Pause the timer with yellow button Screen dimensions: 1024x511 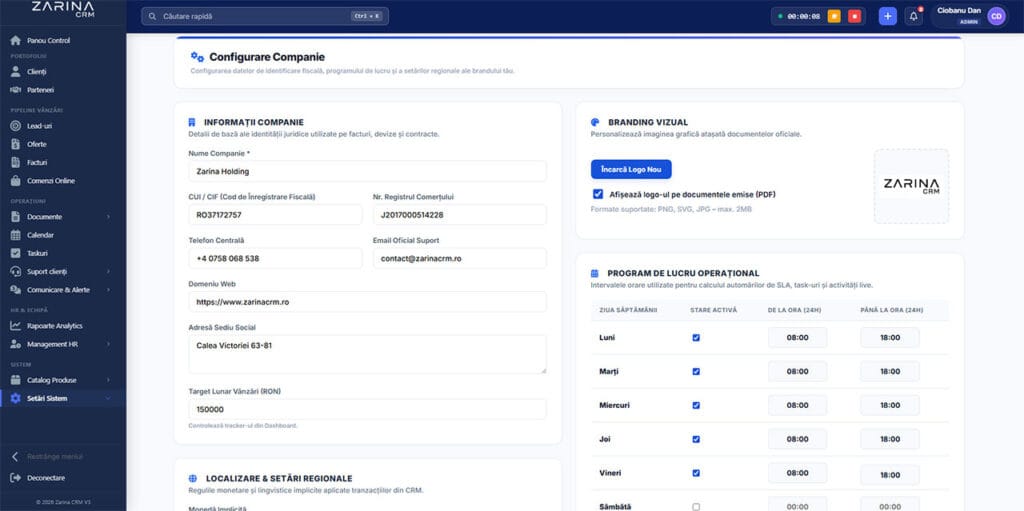[x=834, y=16]
